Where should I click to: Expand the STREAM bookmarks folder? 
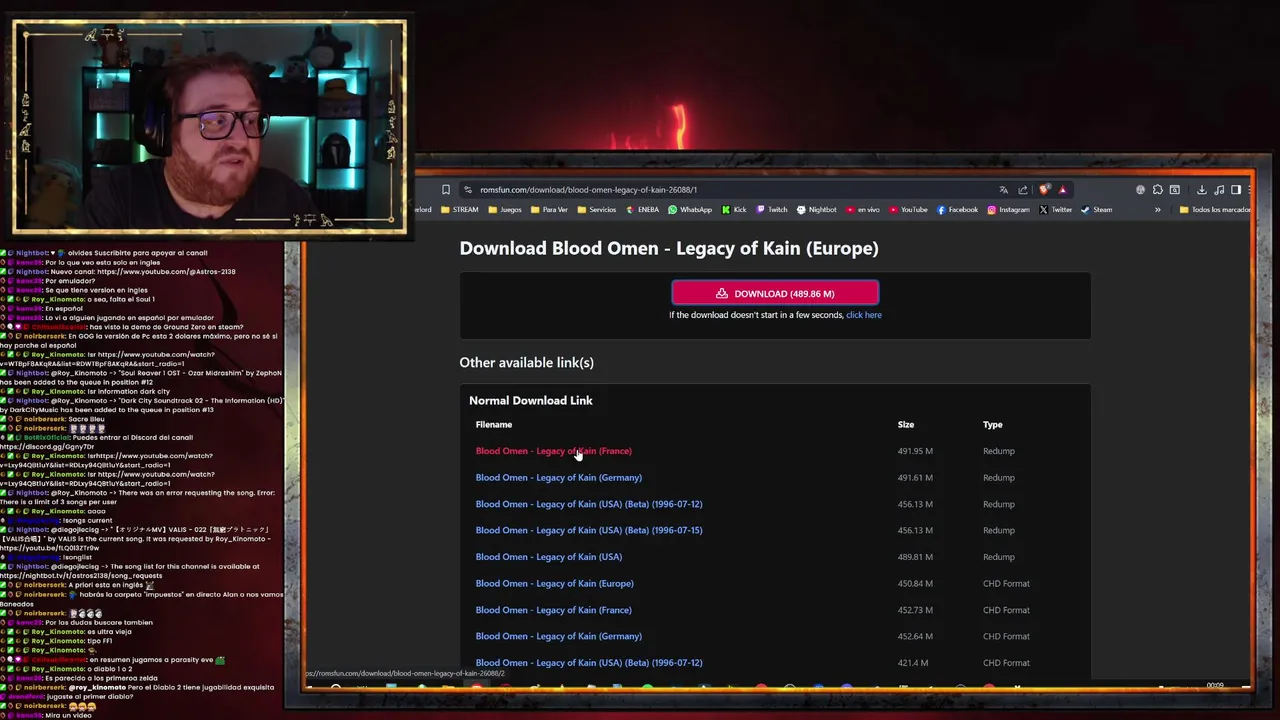point(460,210)
